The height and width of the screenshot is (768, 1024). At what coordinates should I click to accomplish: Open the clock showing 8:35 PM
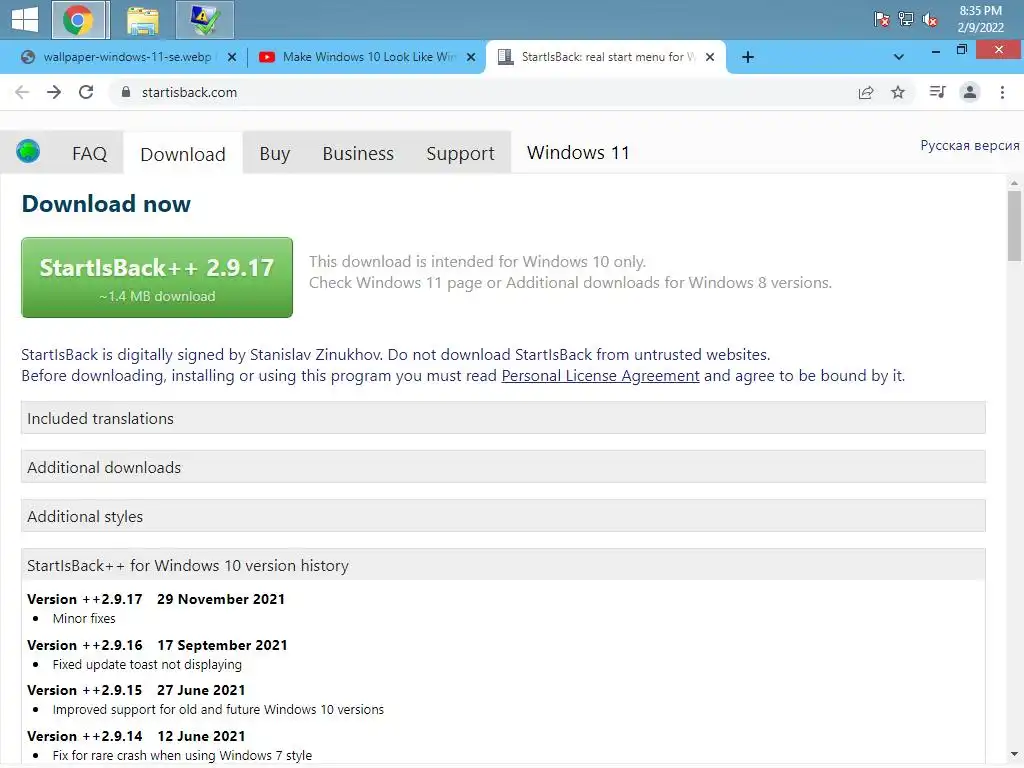(980, 19)
